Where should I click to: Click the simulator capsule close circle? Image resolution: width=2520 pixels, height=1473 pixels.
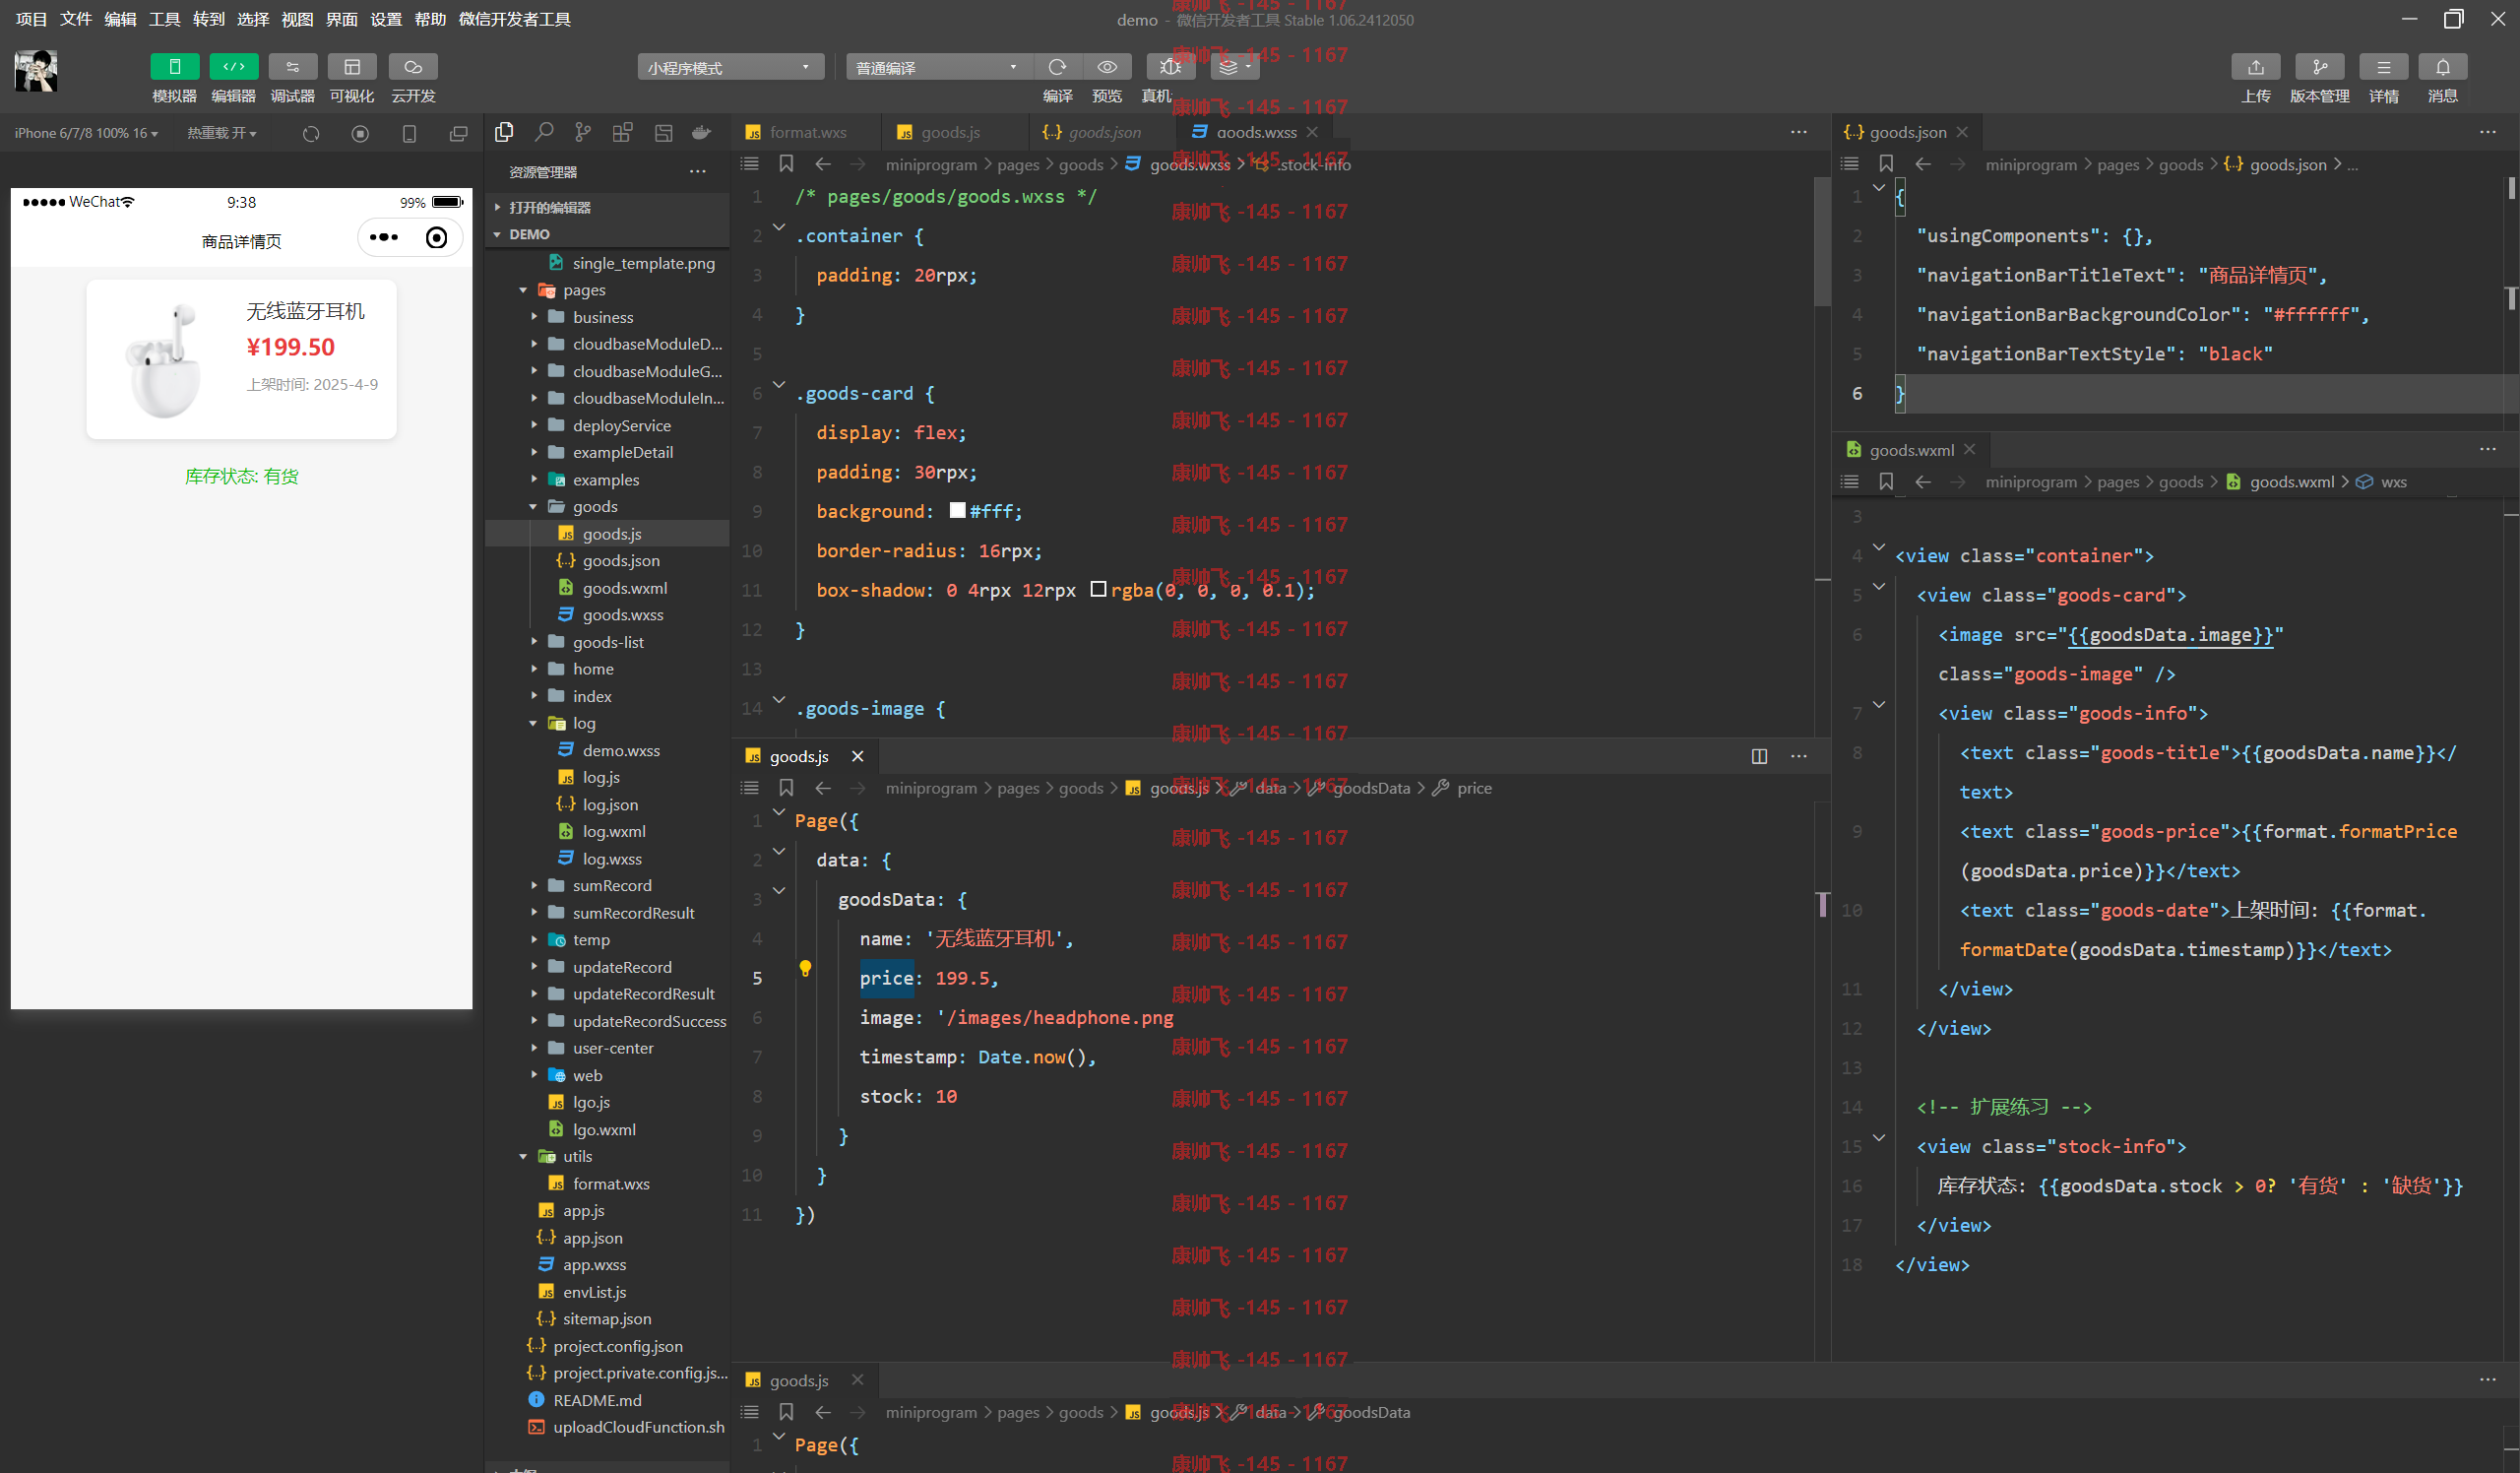pos(436,238)
